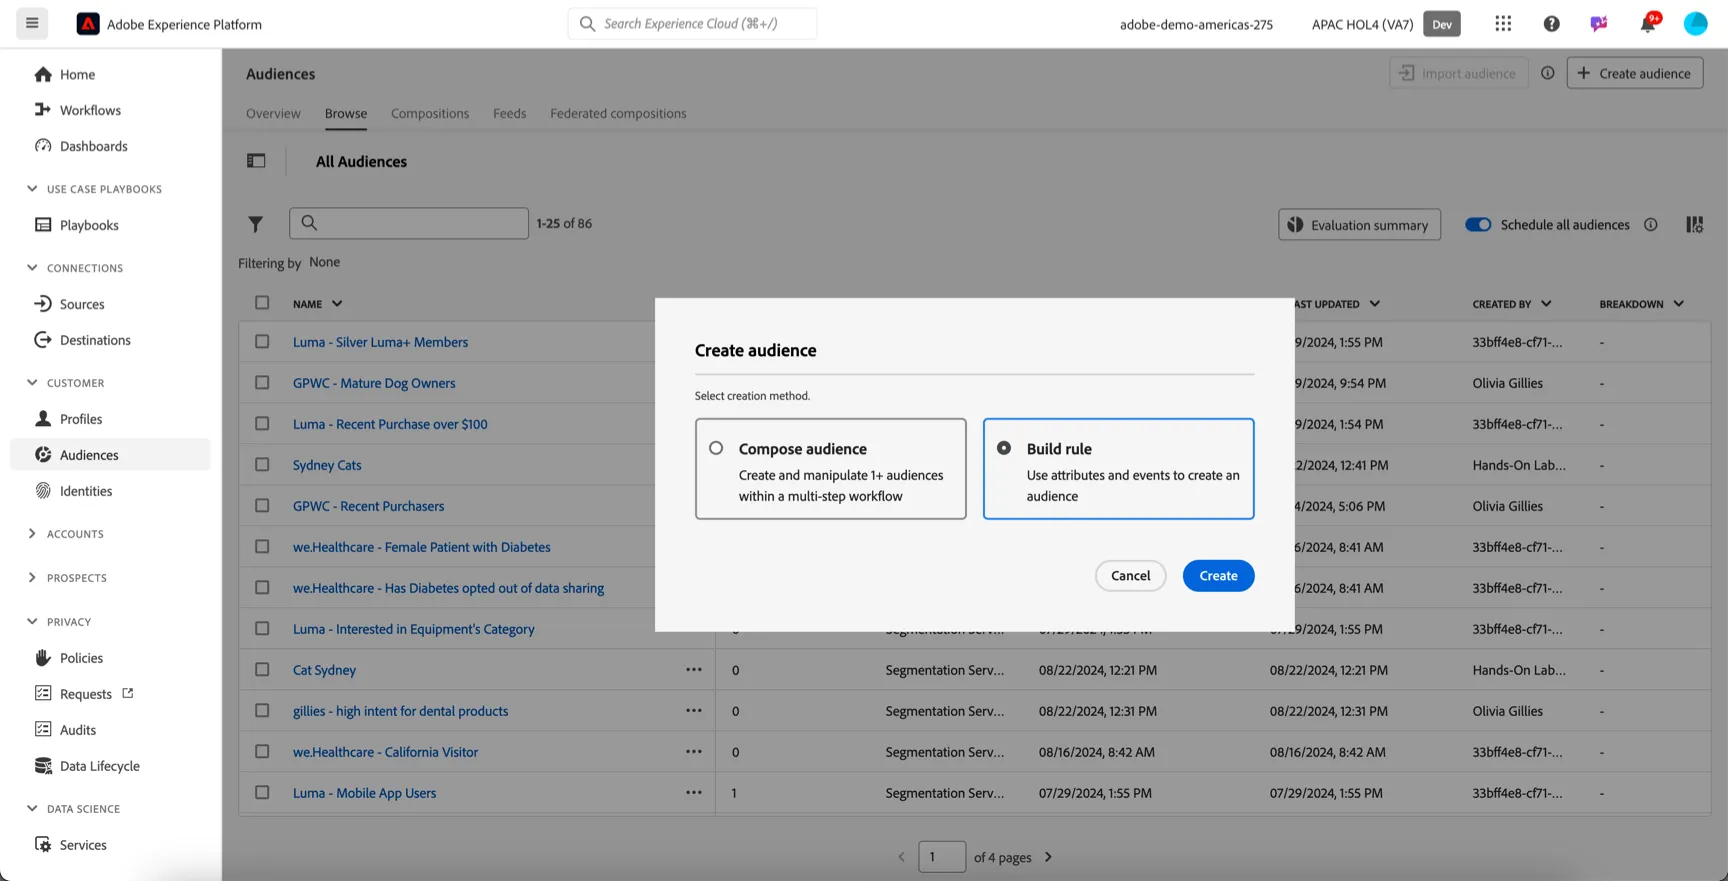Open the AI assistant chat icon

1599,24
